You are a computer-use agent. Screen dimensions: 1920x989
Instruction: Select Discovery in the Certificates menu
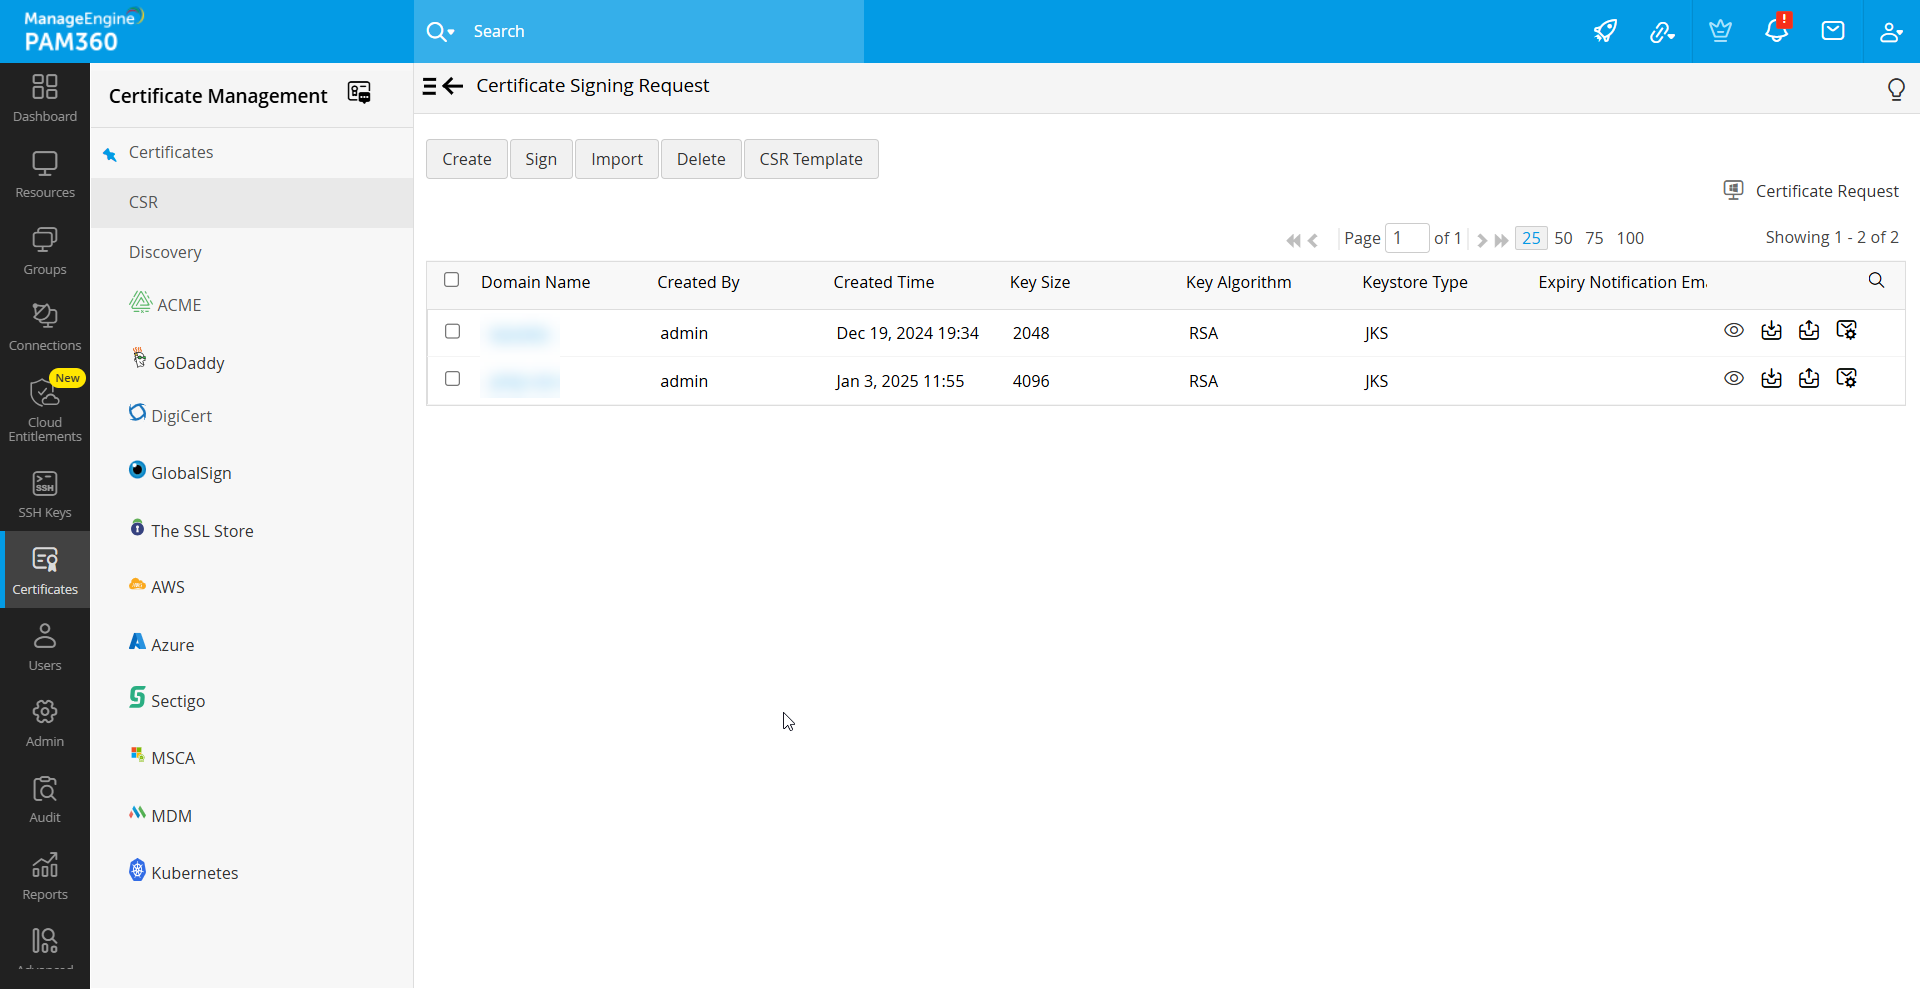point(165,252)
